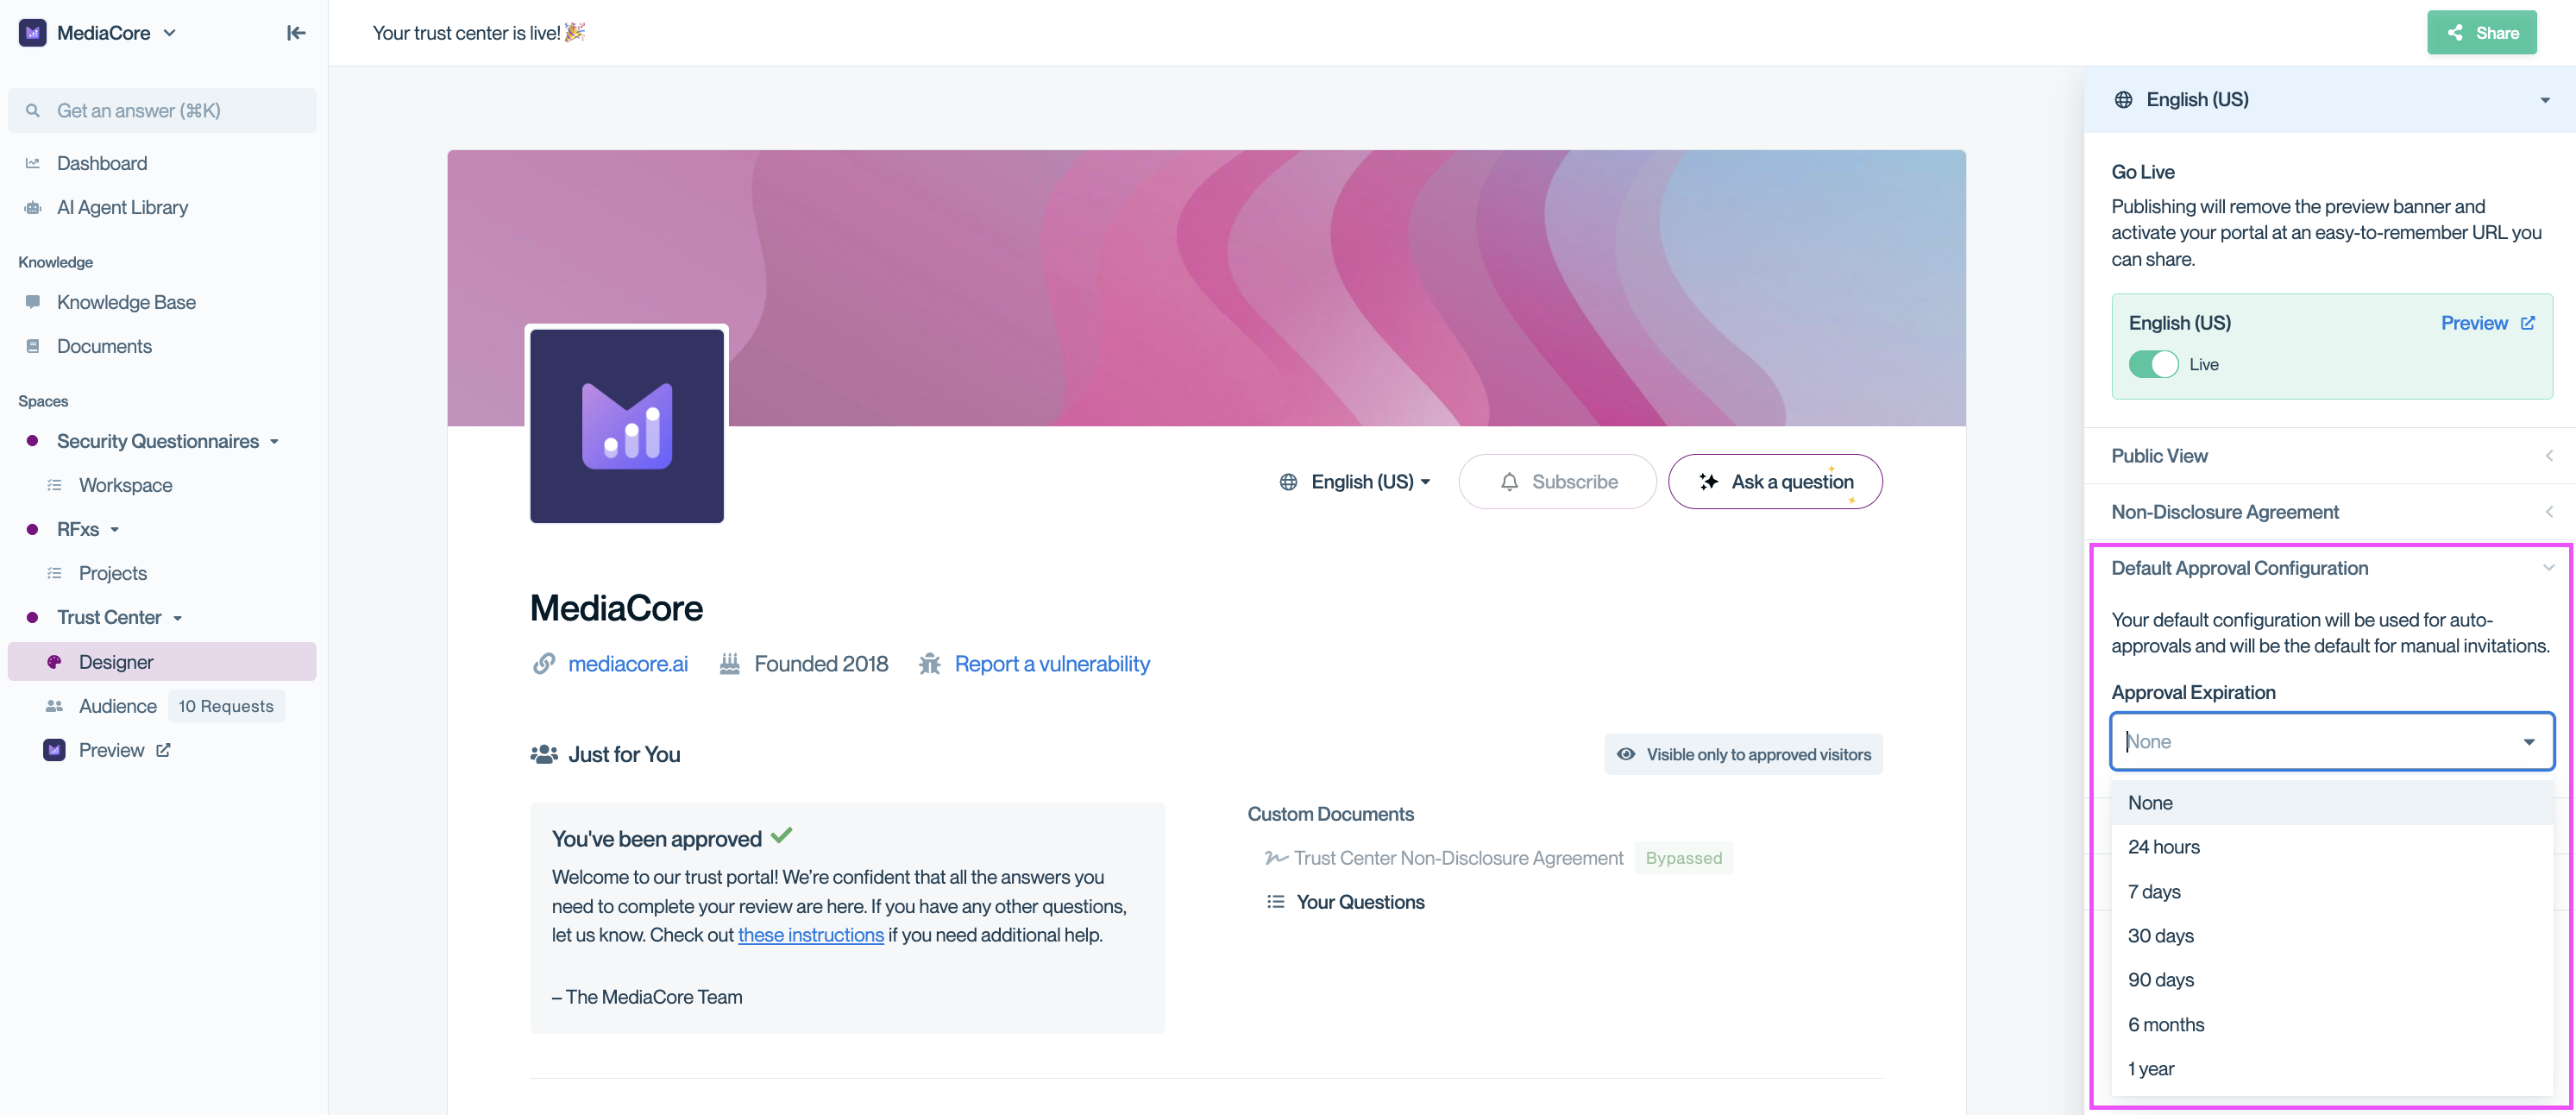2576x1115 pixels.
Task: Click the green Share button
Action: [x=2481, y=33]
